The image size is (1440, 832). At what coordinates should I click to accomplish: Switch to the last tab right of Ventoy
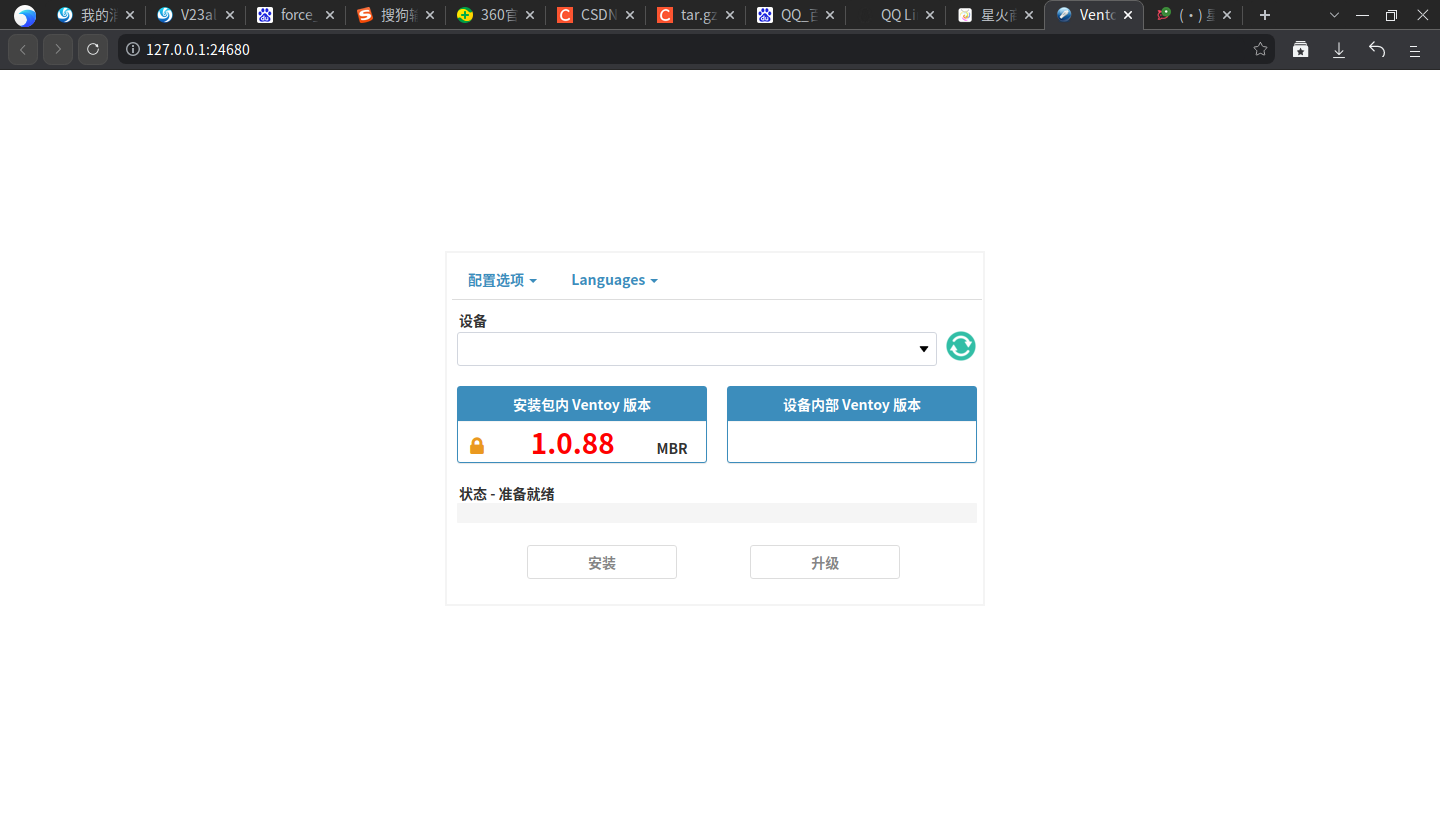[x=1194, y=15]
